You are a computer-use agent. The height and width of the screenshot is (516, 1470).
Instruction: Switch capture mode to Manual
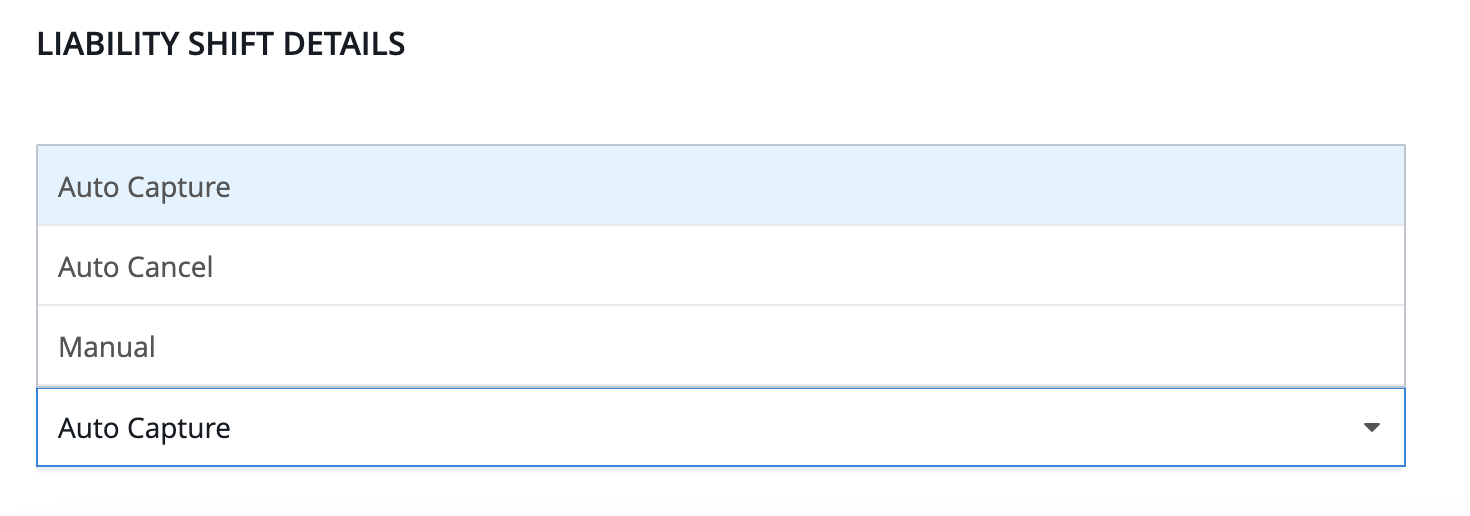tap(720, 347)
